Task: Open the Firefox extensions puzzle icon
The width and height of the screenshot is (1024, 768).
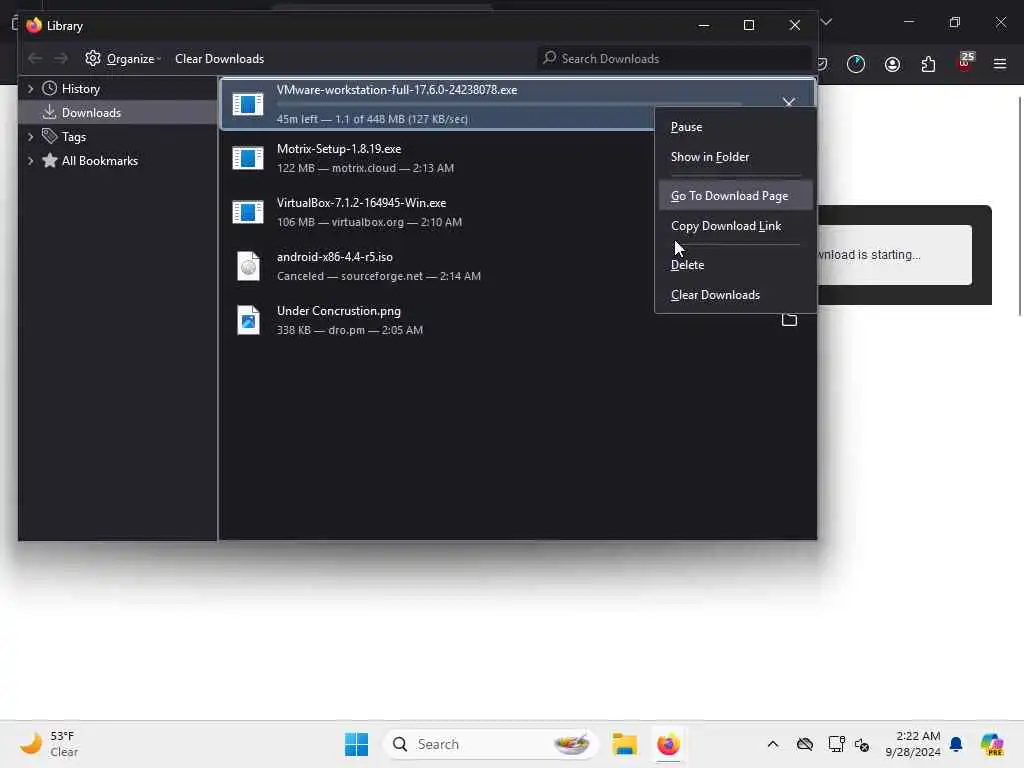Action: coord(928,64)
